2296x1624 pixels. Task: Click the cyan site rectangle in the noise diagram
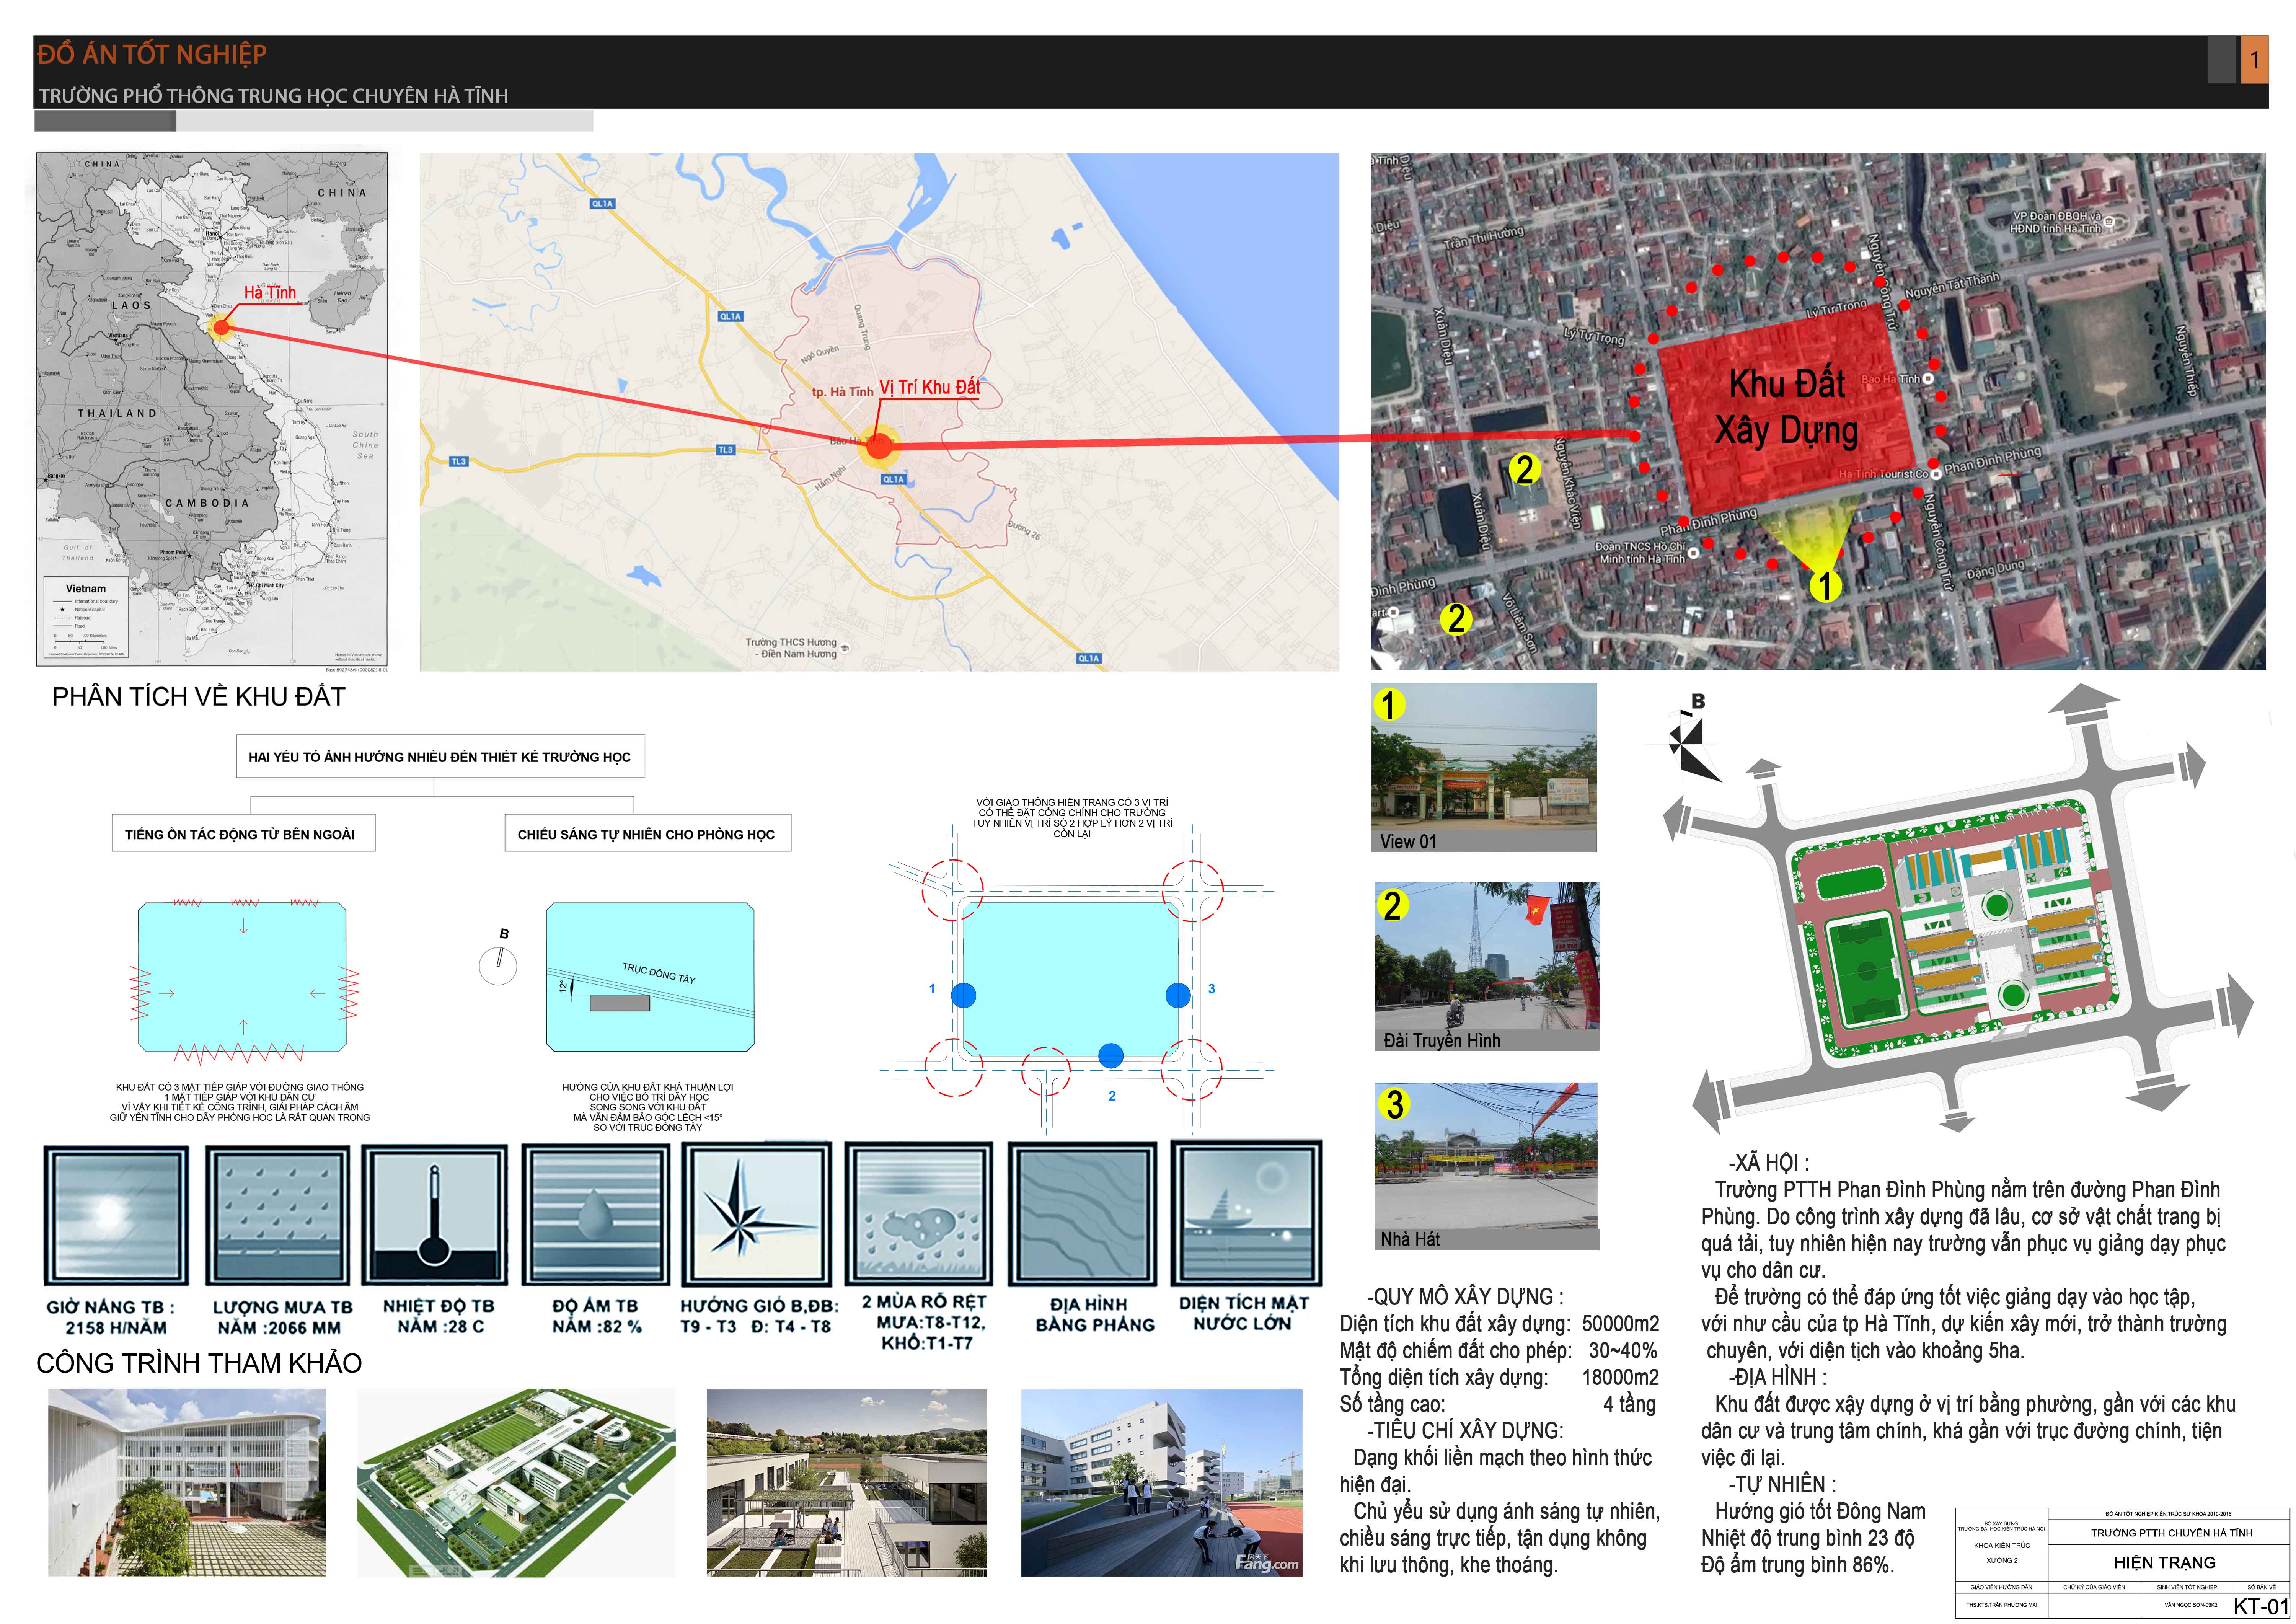point(242,977)
